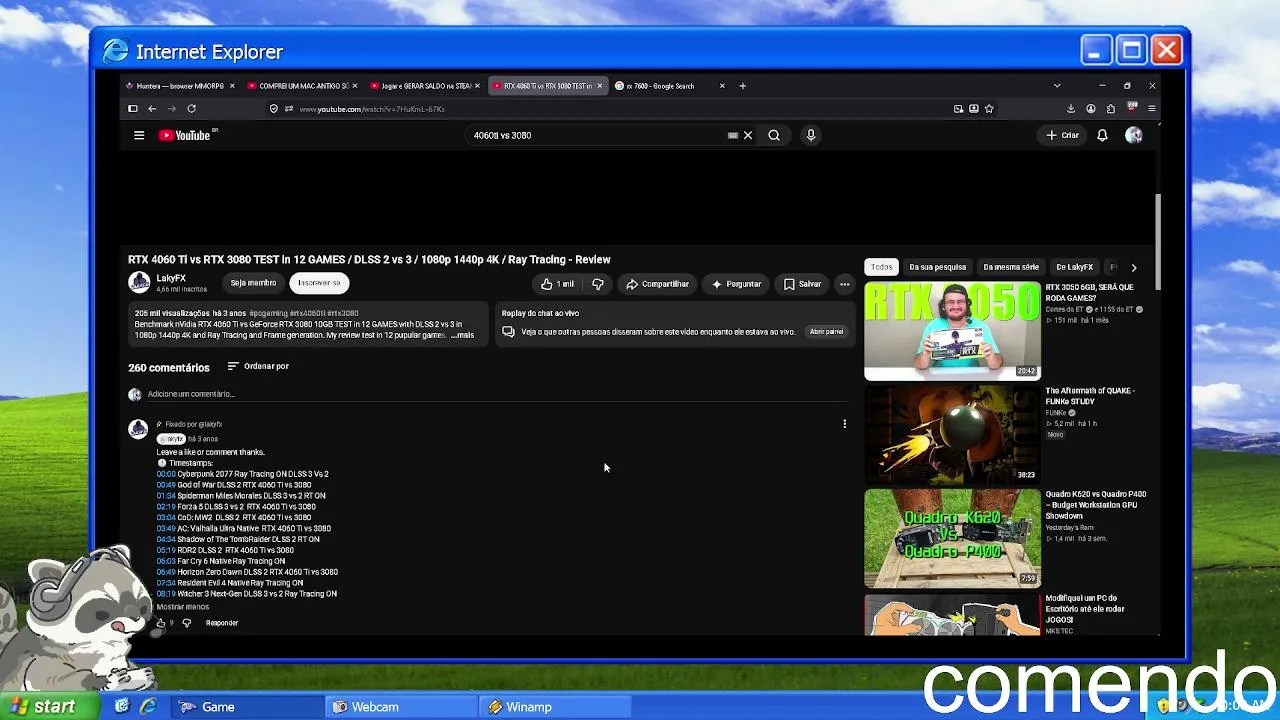Open browser downloads icon
The image size is (1280, 720).
click(1071, 109)
